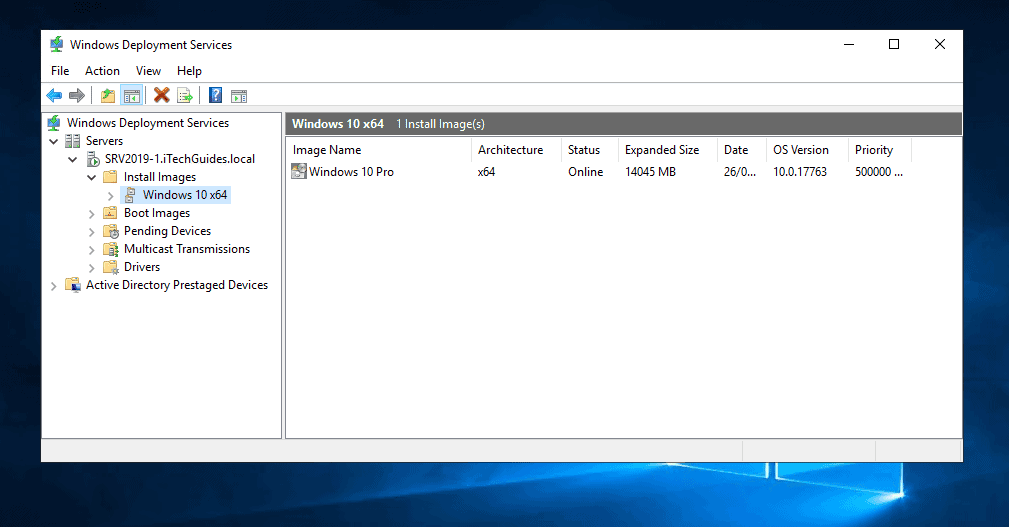Click the Active Directory Prestaged Devices icon
Image resolution: width=1009 pixels, height=527 pixels.
pos(73,285)
